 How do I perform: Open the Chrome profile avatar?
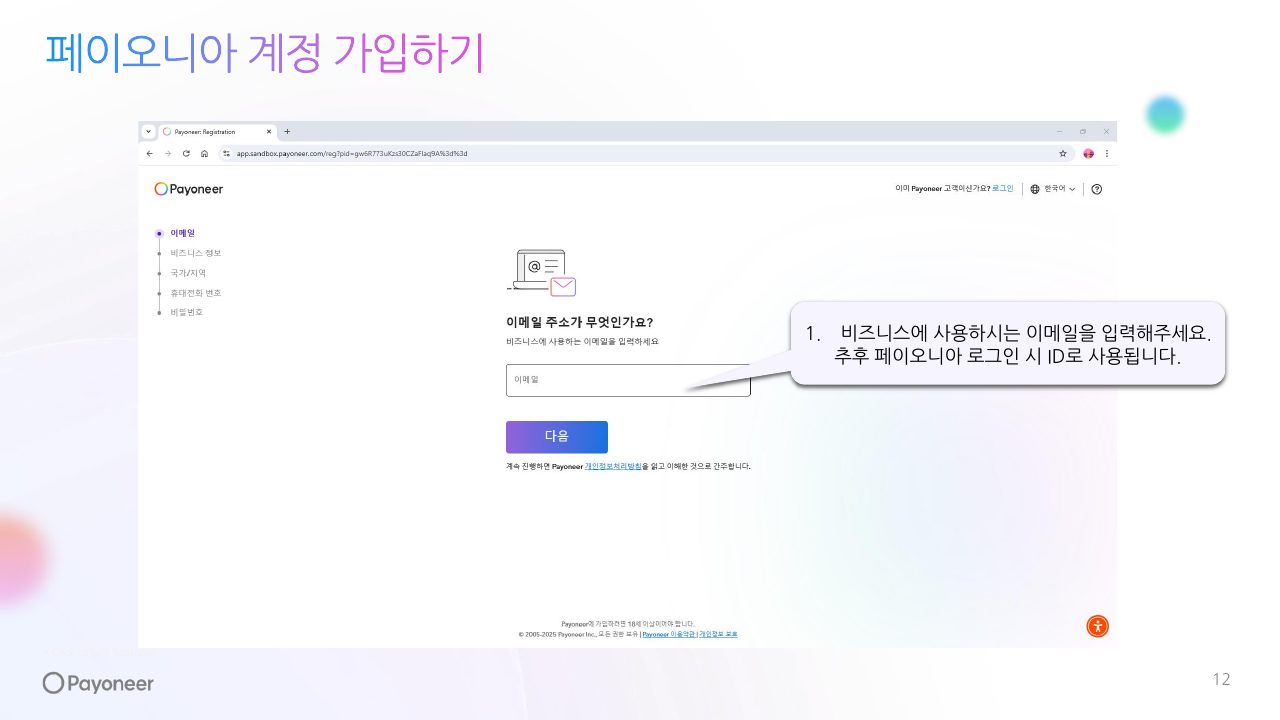click(1089, 154)
